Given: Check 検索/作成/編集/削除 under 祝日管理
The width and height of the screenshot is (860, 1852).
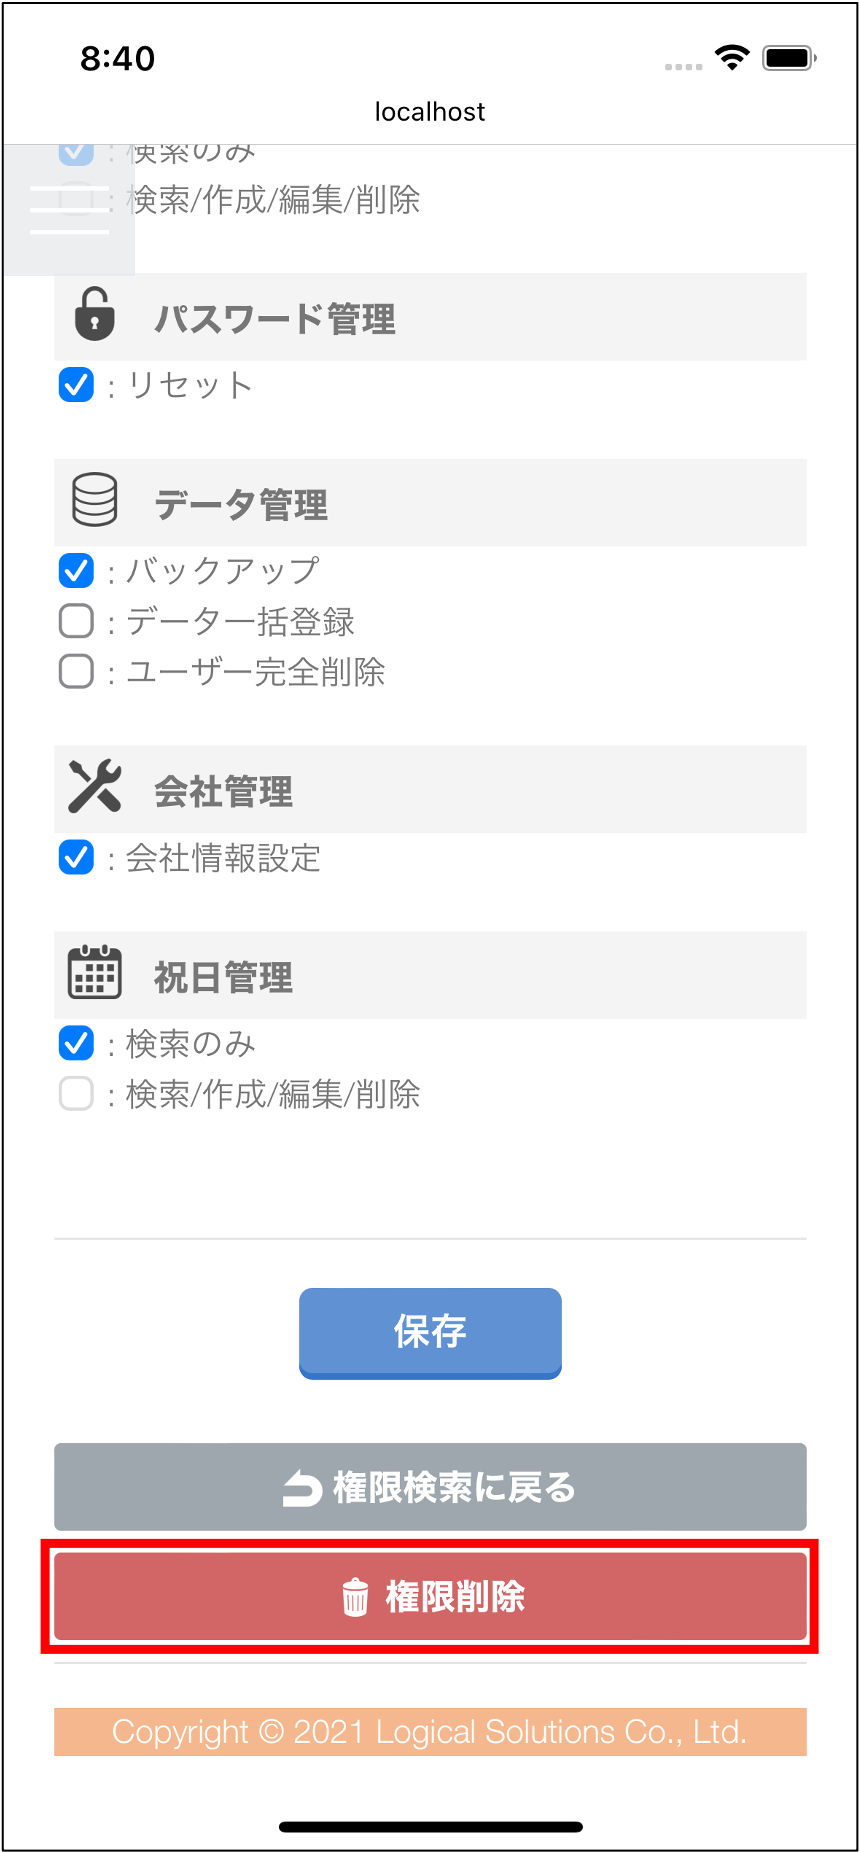Looking at the screenshot, I should click(77, 1093).
